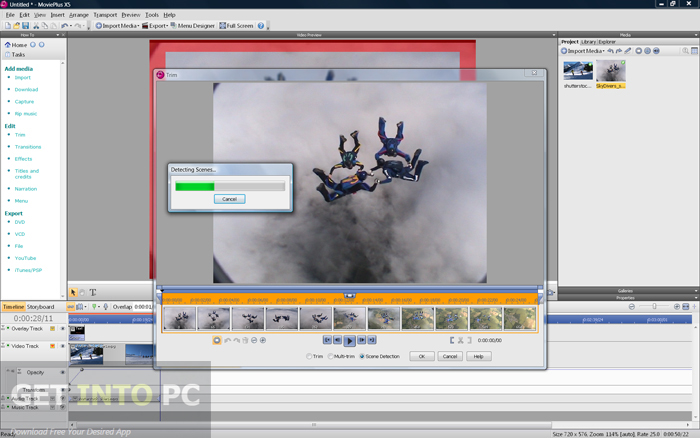Image resolution: width=700 pixels, height=438 pixels.
Task: Open the Arrange menu
Action: [79, 15]
